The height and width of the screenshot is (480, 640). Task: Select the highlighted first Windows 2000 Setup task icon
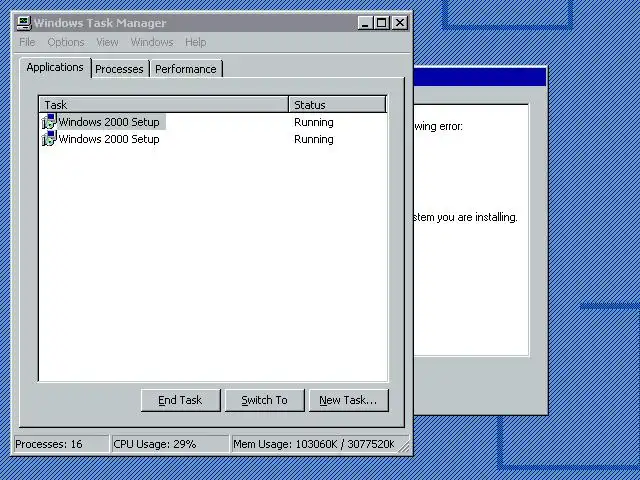tap(49, 122)
